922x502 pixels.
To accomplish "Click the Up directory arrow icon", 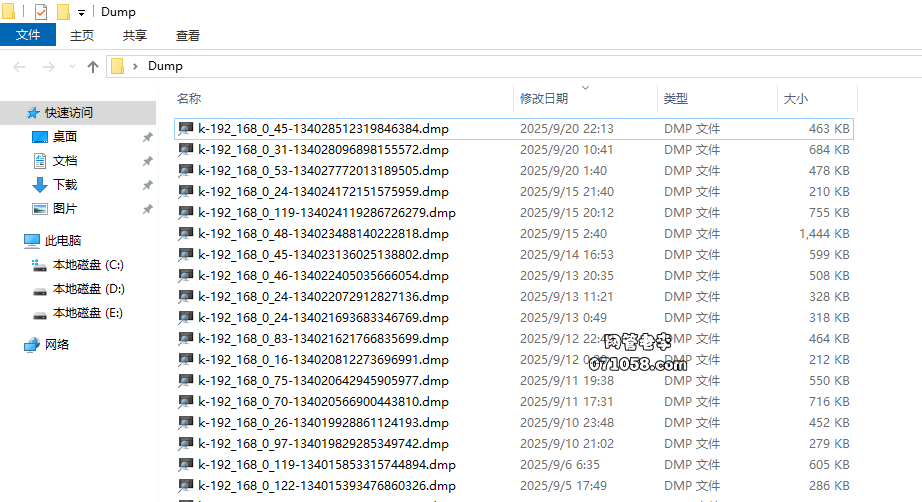I will click(93, 67).
